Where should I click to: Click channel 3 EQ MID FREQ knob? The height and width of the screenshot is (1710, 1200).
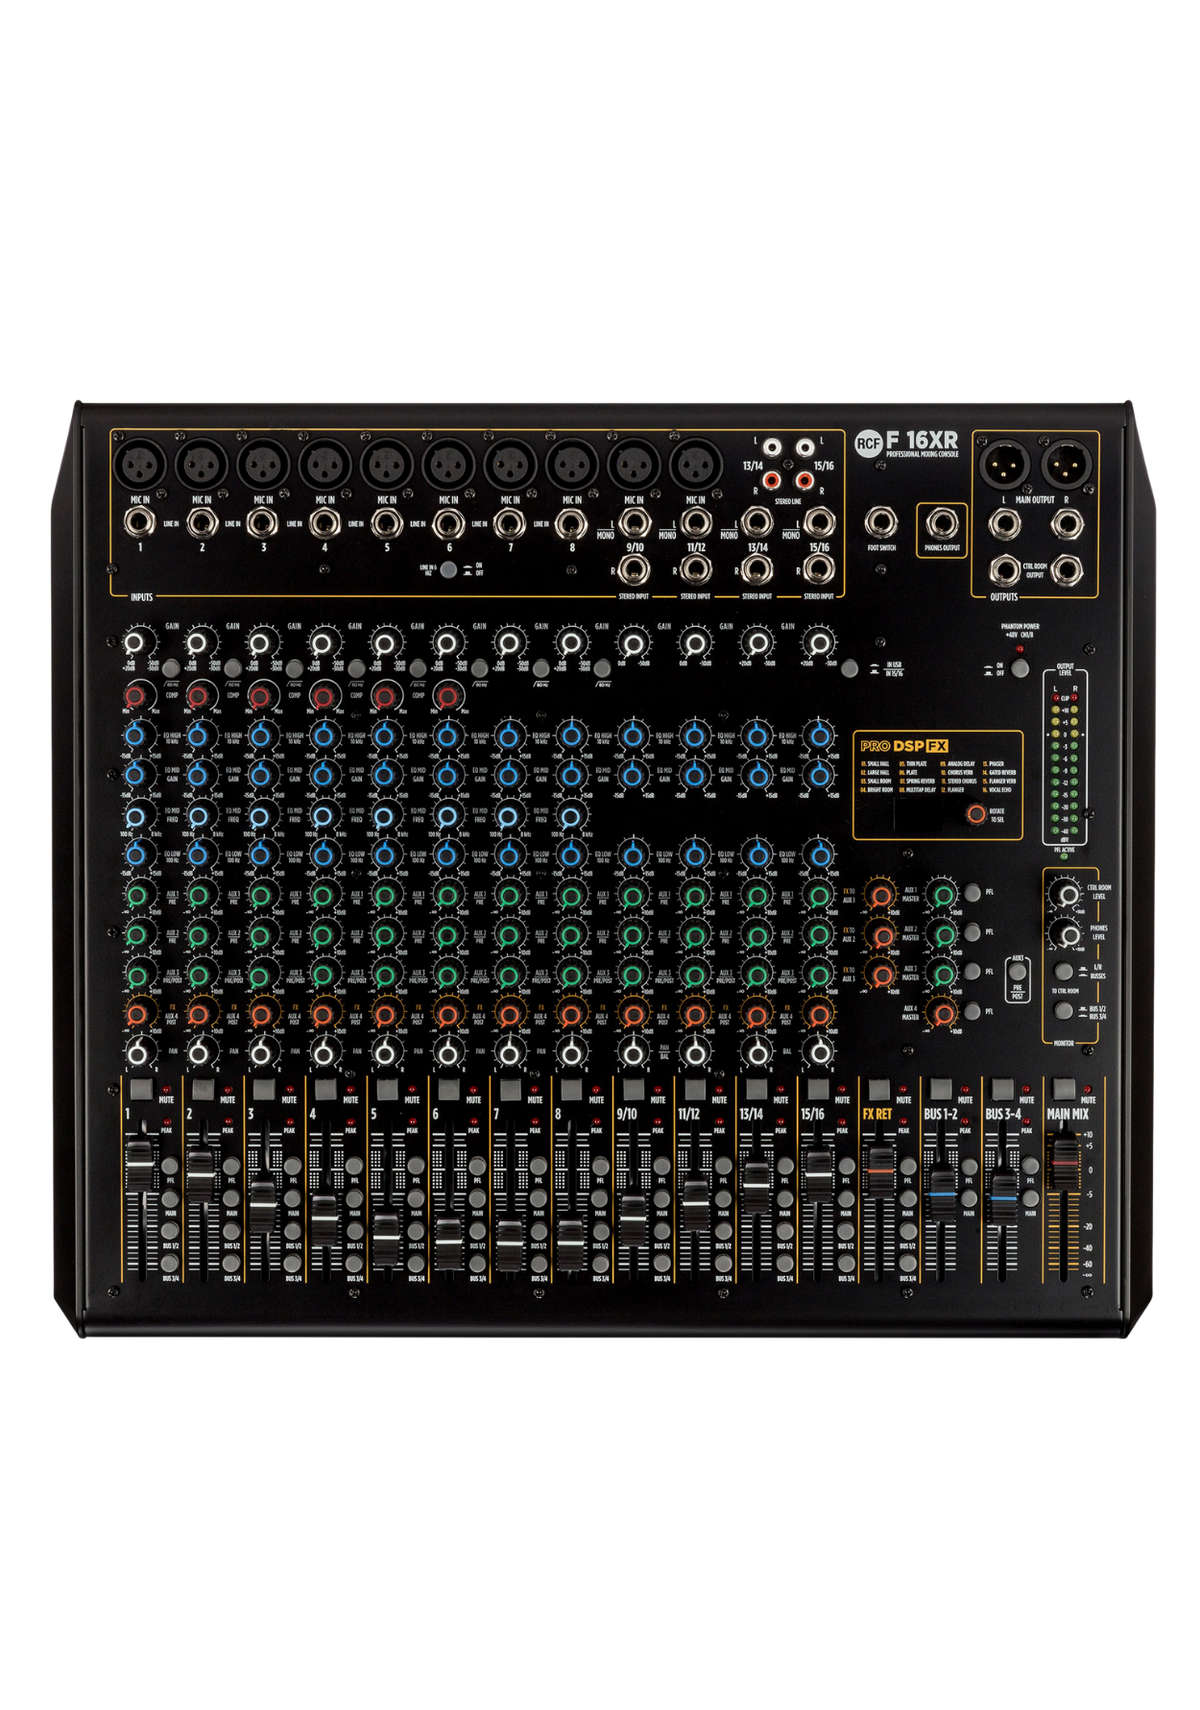click(x=262, y=815)
